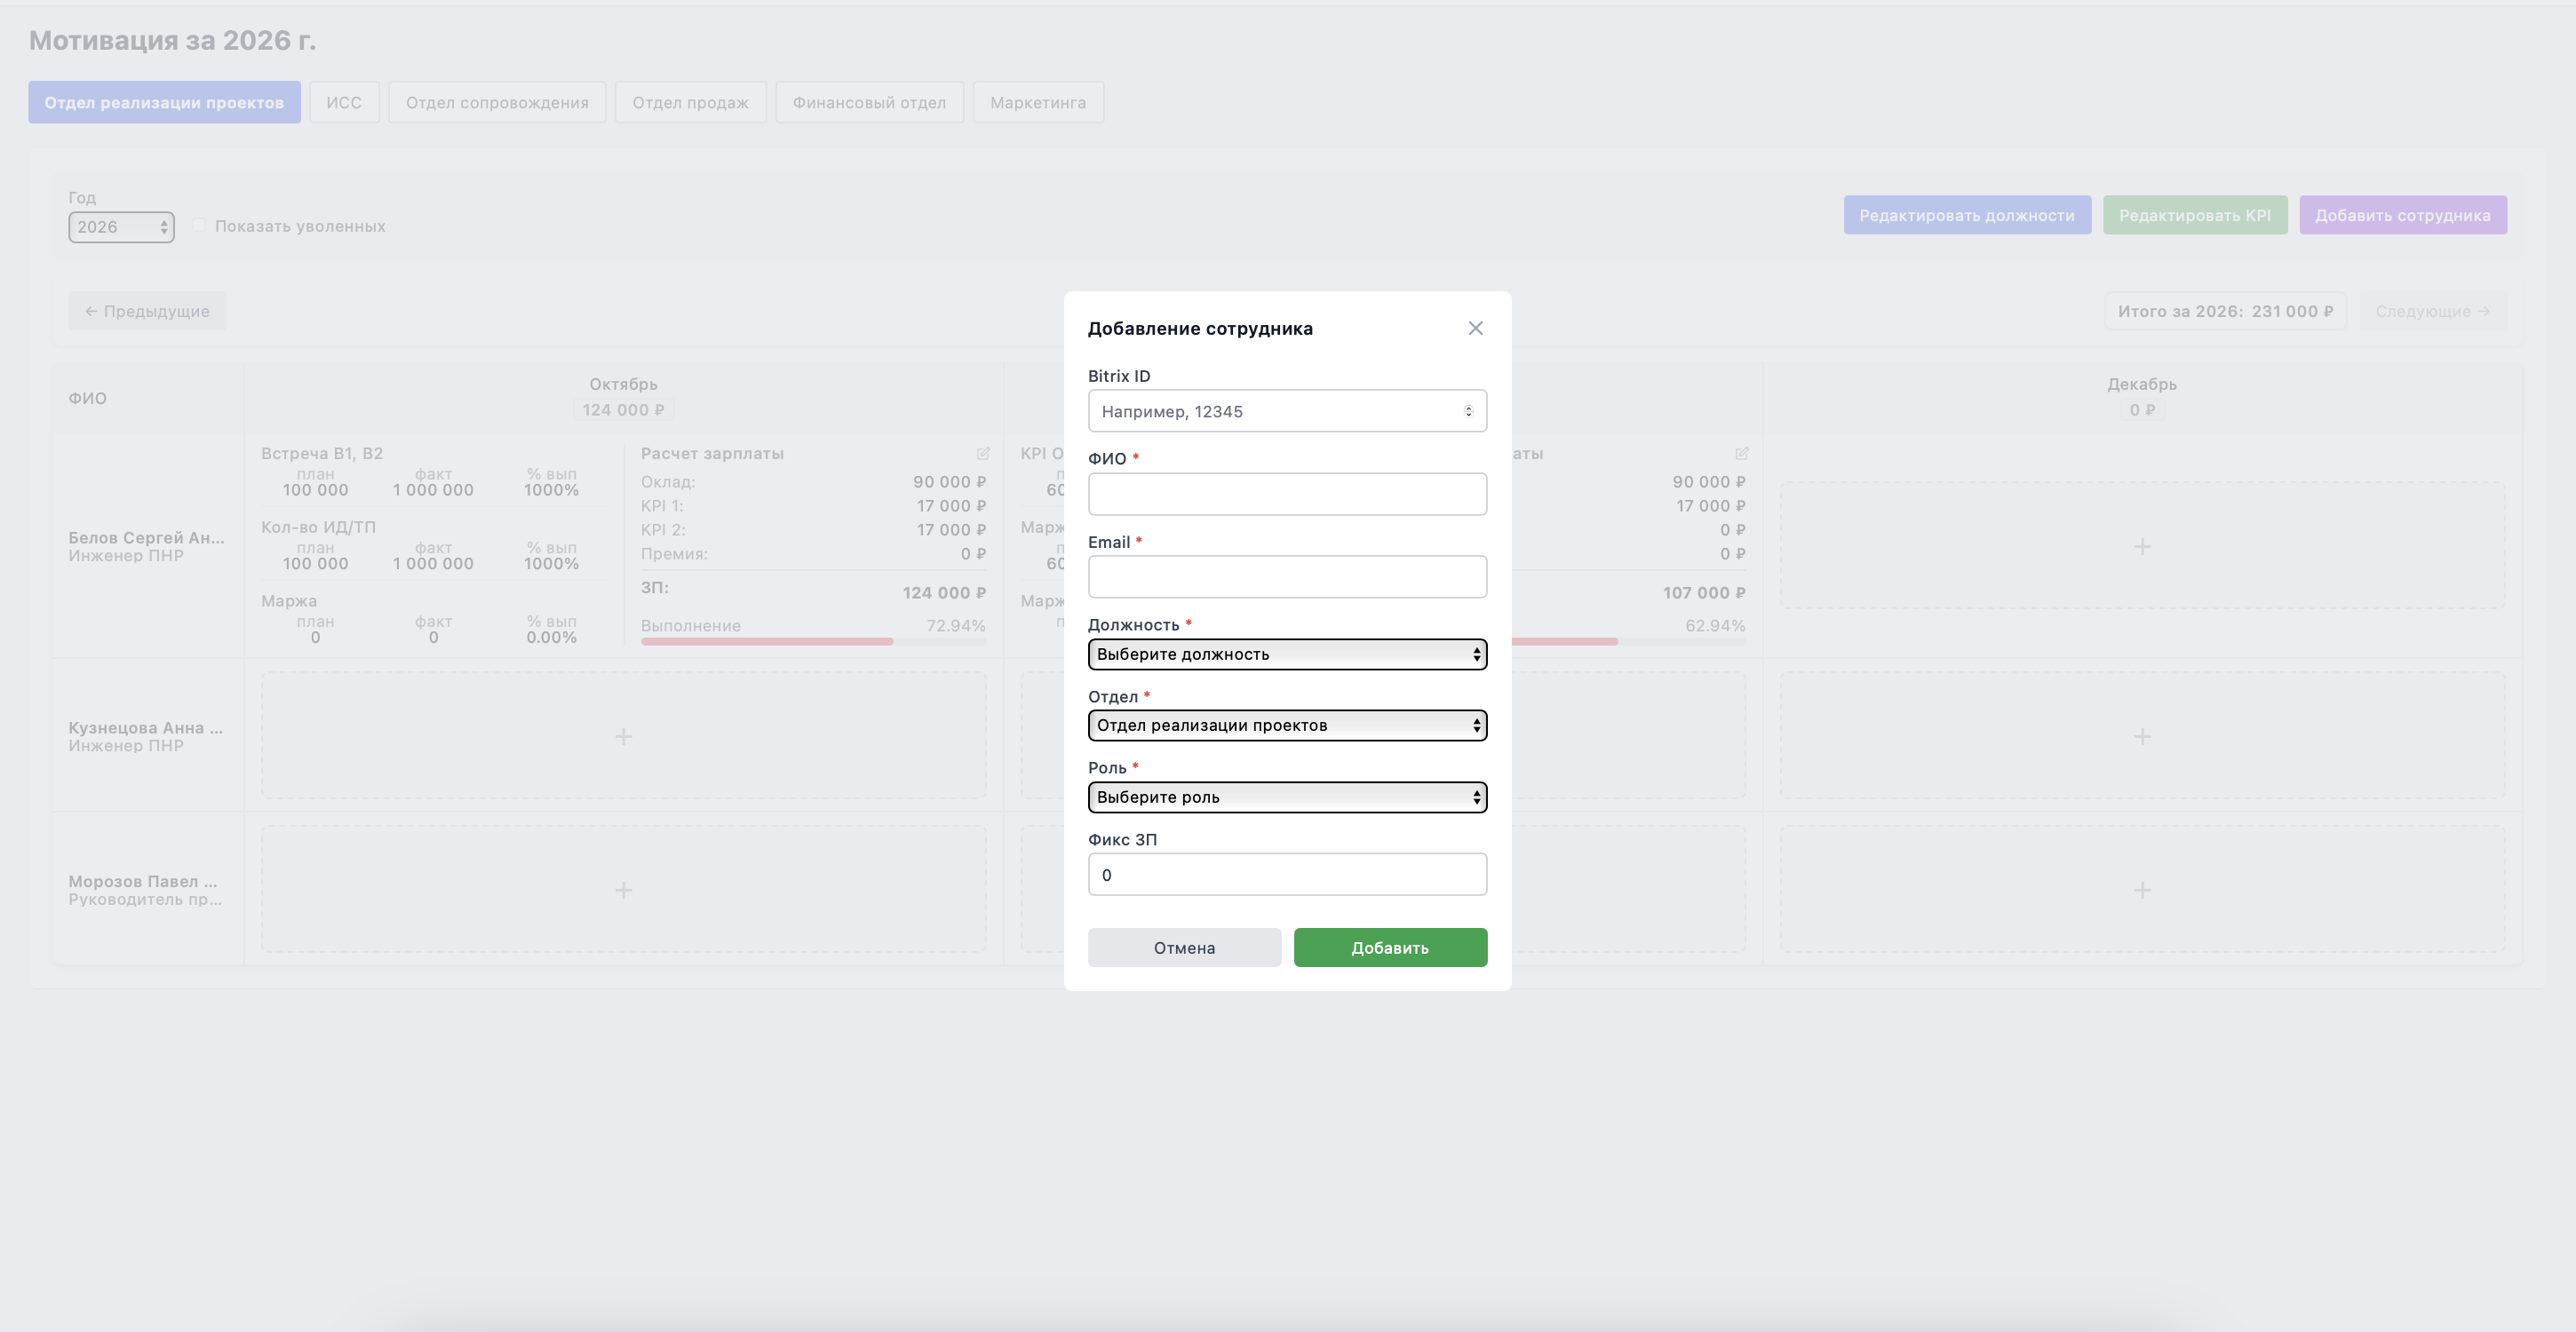Click the Фикс ЗП input field
This screenshot has height=1332, width=2576.
[x=1287, y=874]
